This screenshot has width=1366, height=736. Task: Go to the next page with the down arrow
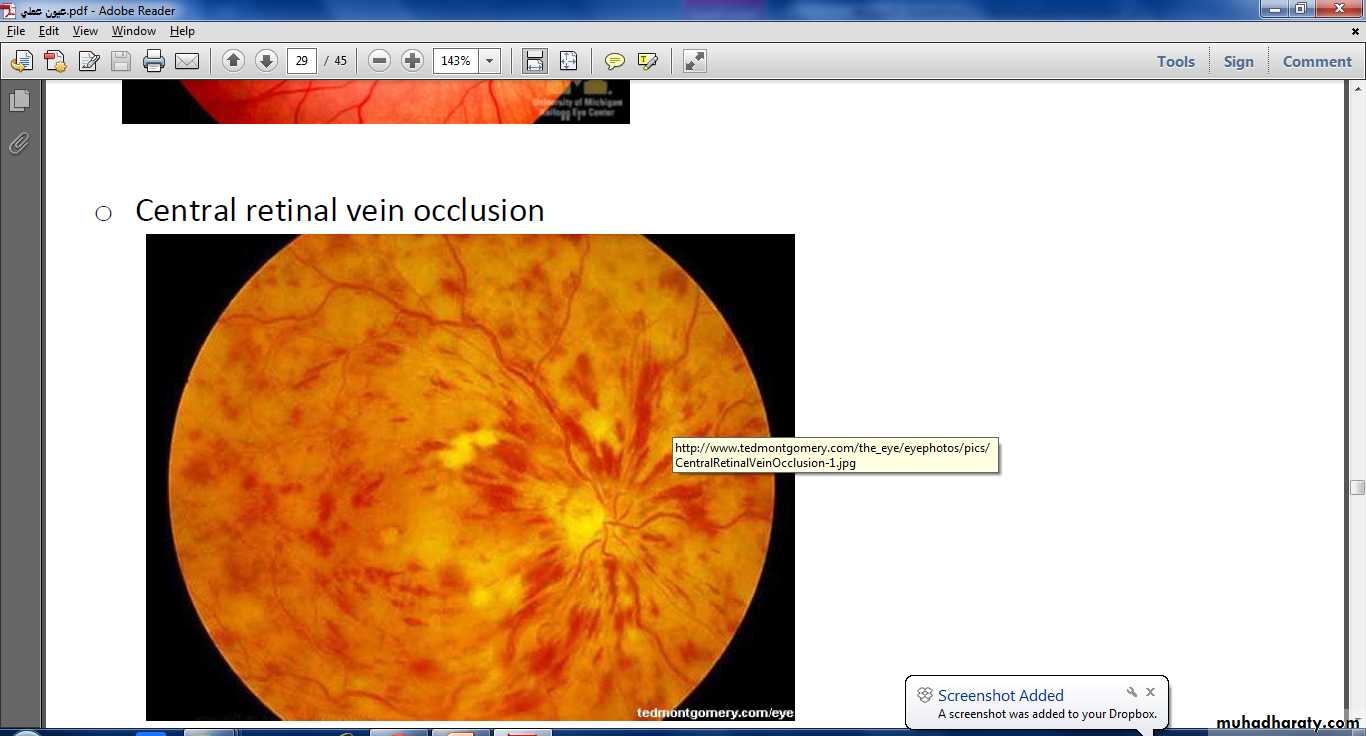pyautogui.click(x=266, y=61)
